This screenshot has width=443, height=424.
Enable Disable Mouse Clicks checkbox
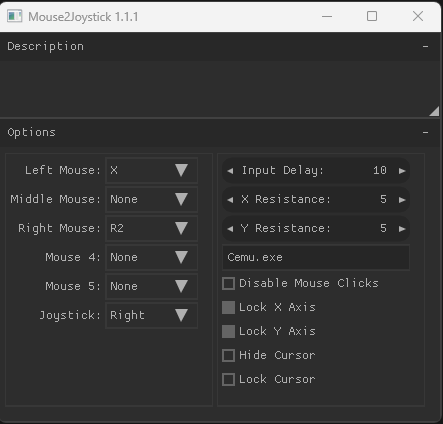tap(228, 283)
